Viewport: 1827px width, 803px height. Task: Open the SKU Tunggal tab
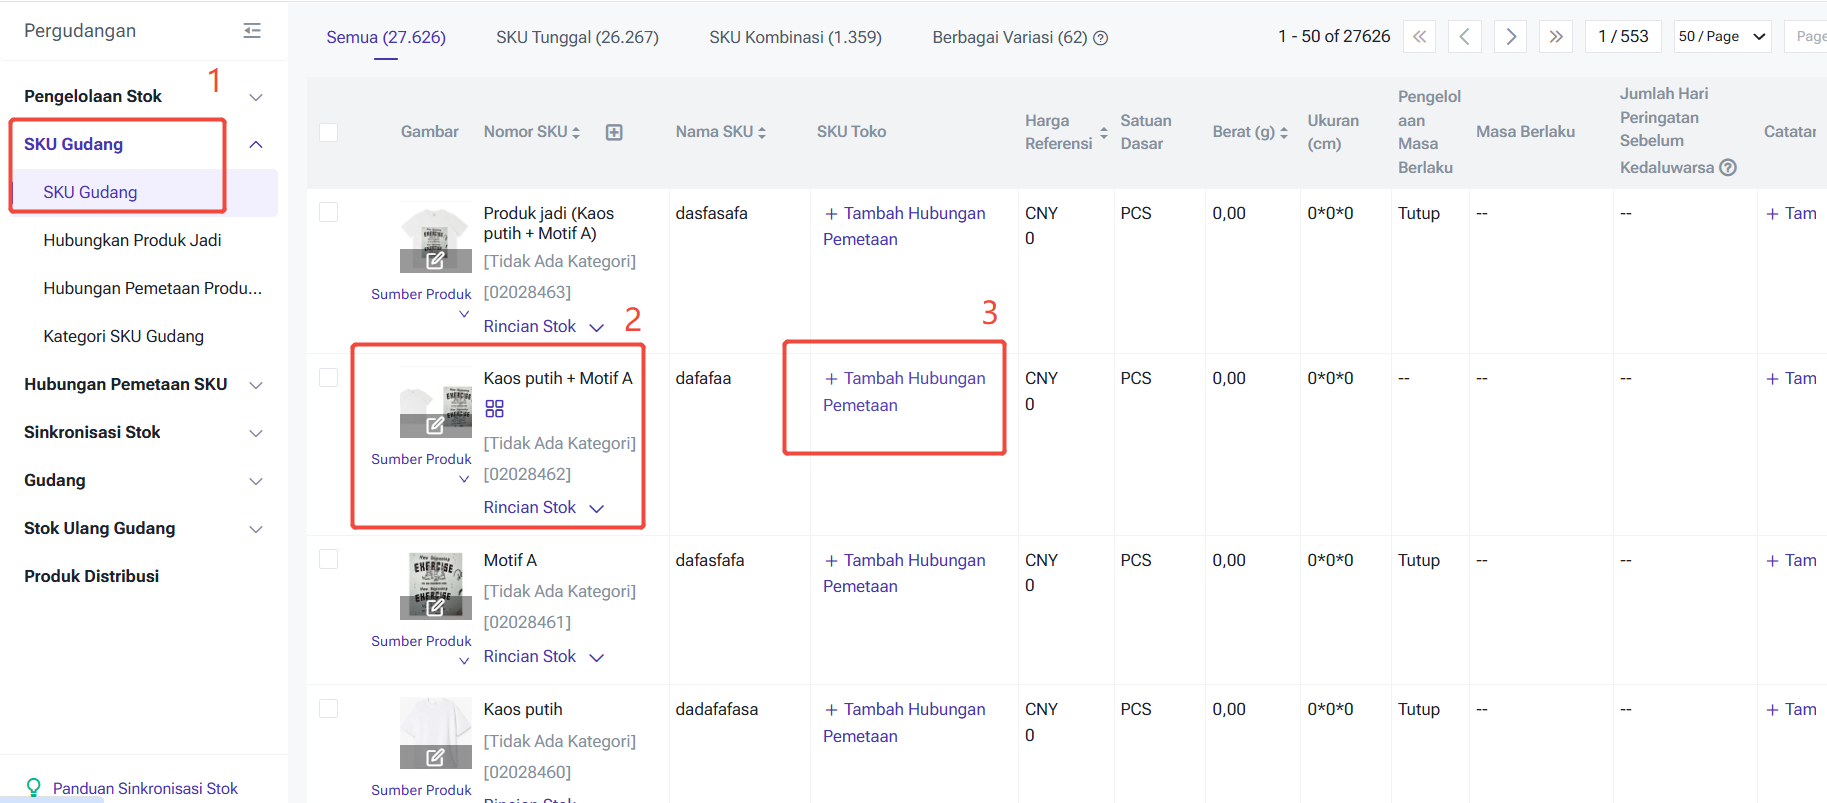click(577, 37)
